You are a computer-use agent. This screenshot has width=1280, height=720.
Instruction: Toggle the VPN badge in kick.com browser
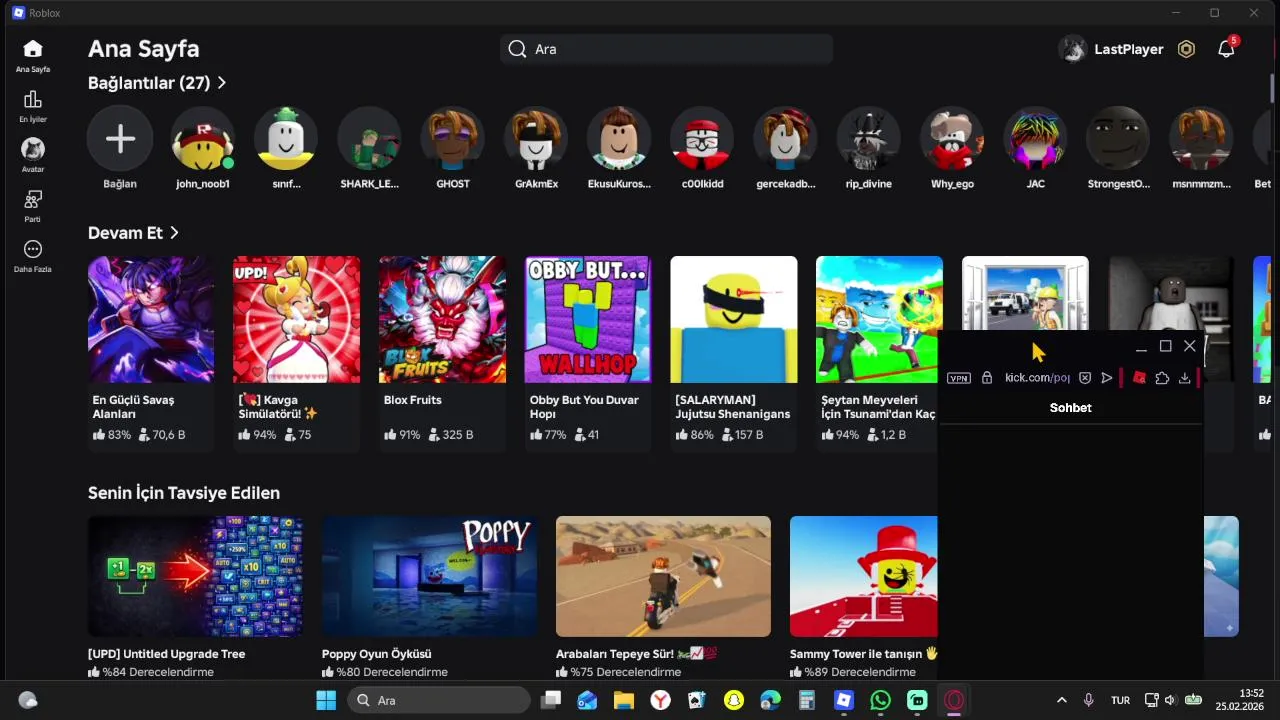pos(958,378)
